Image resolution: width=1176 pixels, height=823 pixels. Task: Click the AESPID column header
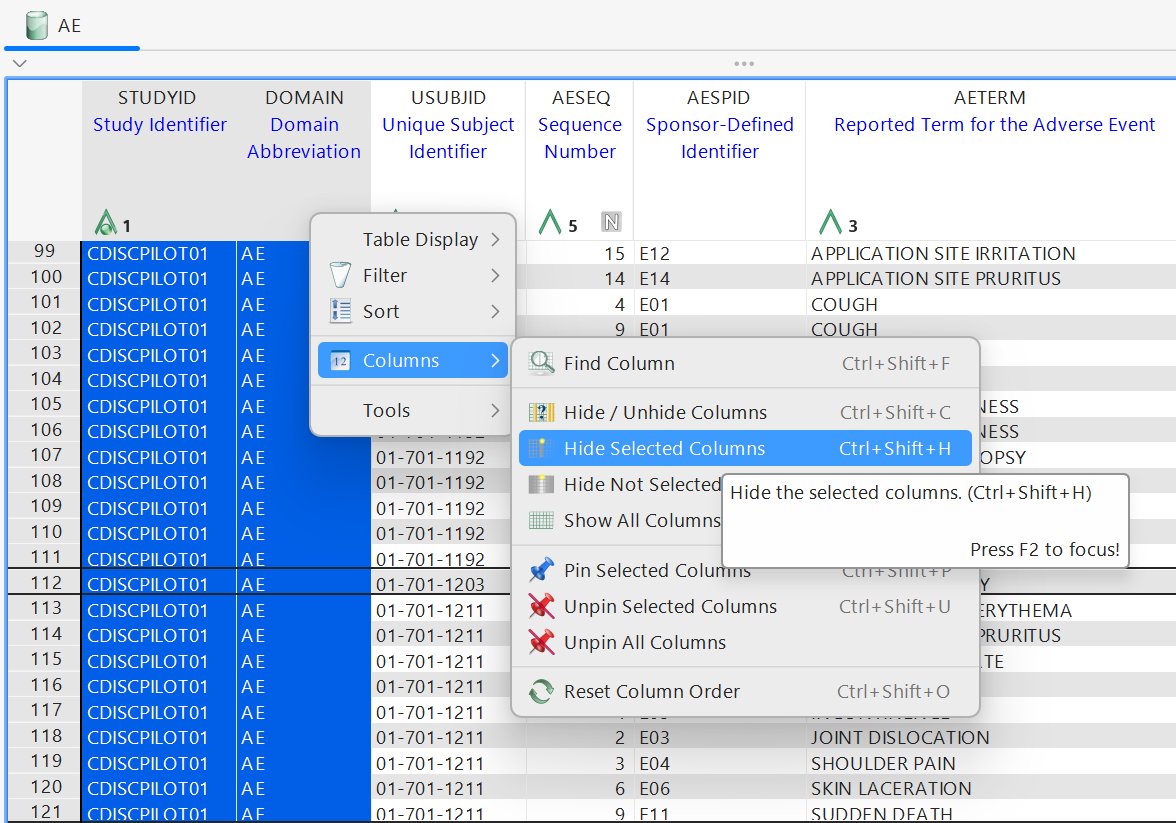coord(719,161)
